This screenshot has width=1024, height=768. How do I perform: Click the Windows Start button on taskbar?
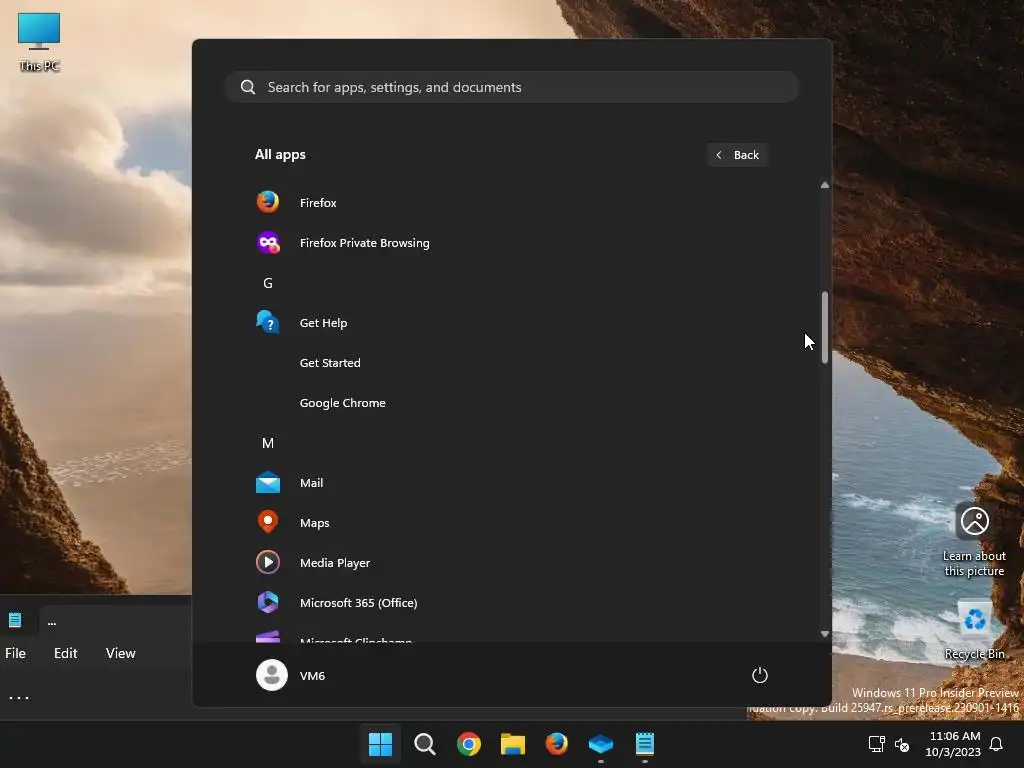coord(380,743)
